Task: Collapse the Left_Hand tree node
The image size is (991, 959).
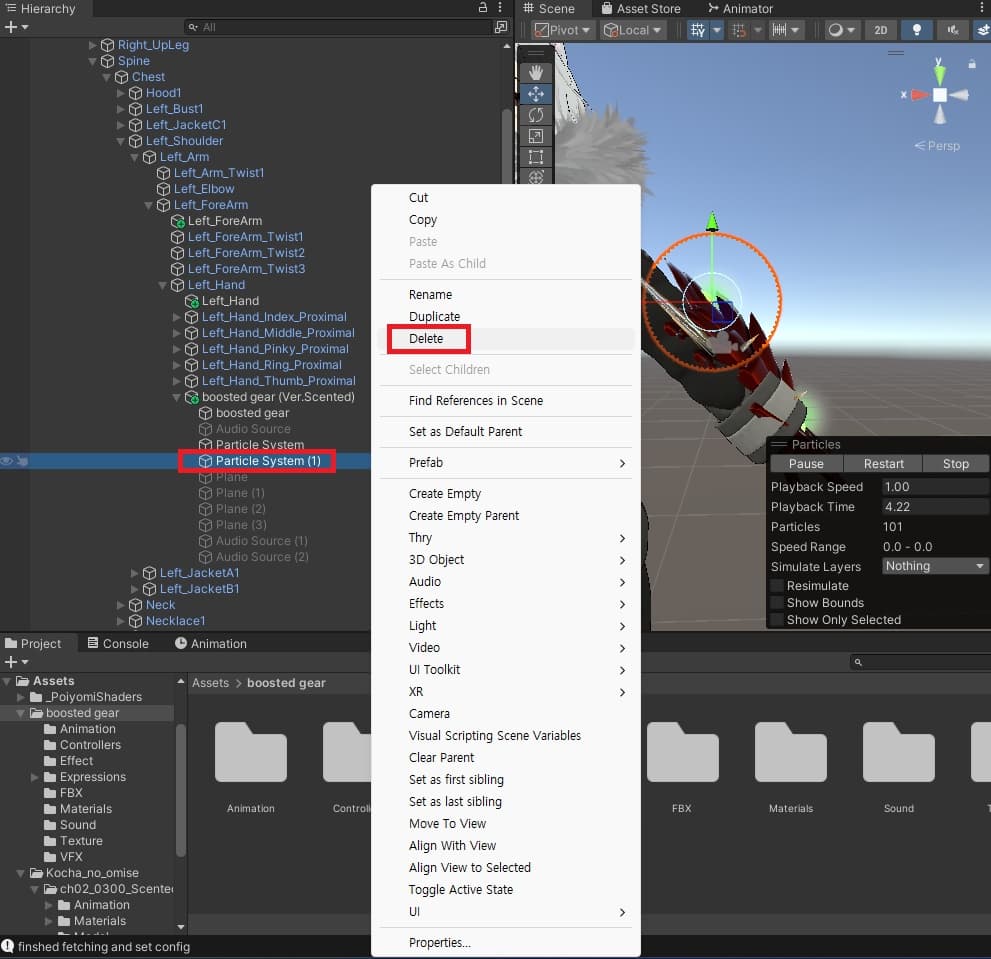Action: tap(163, 285)
